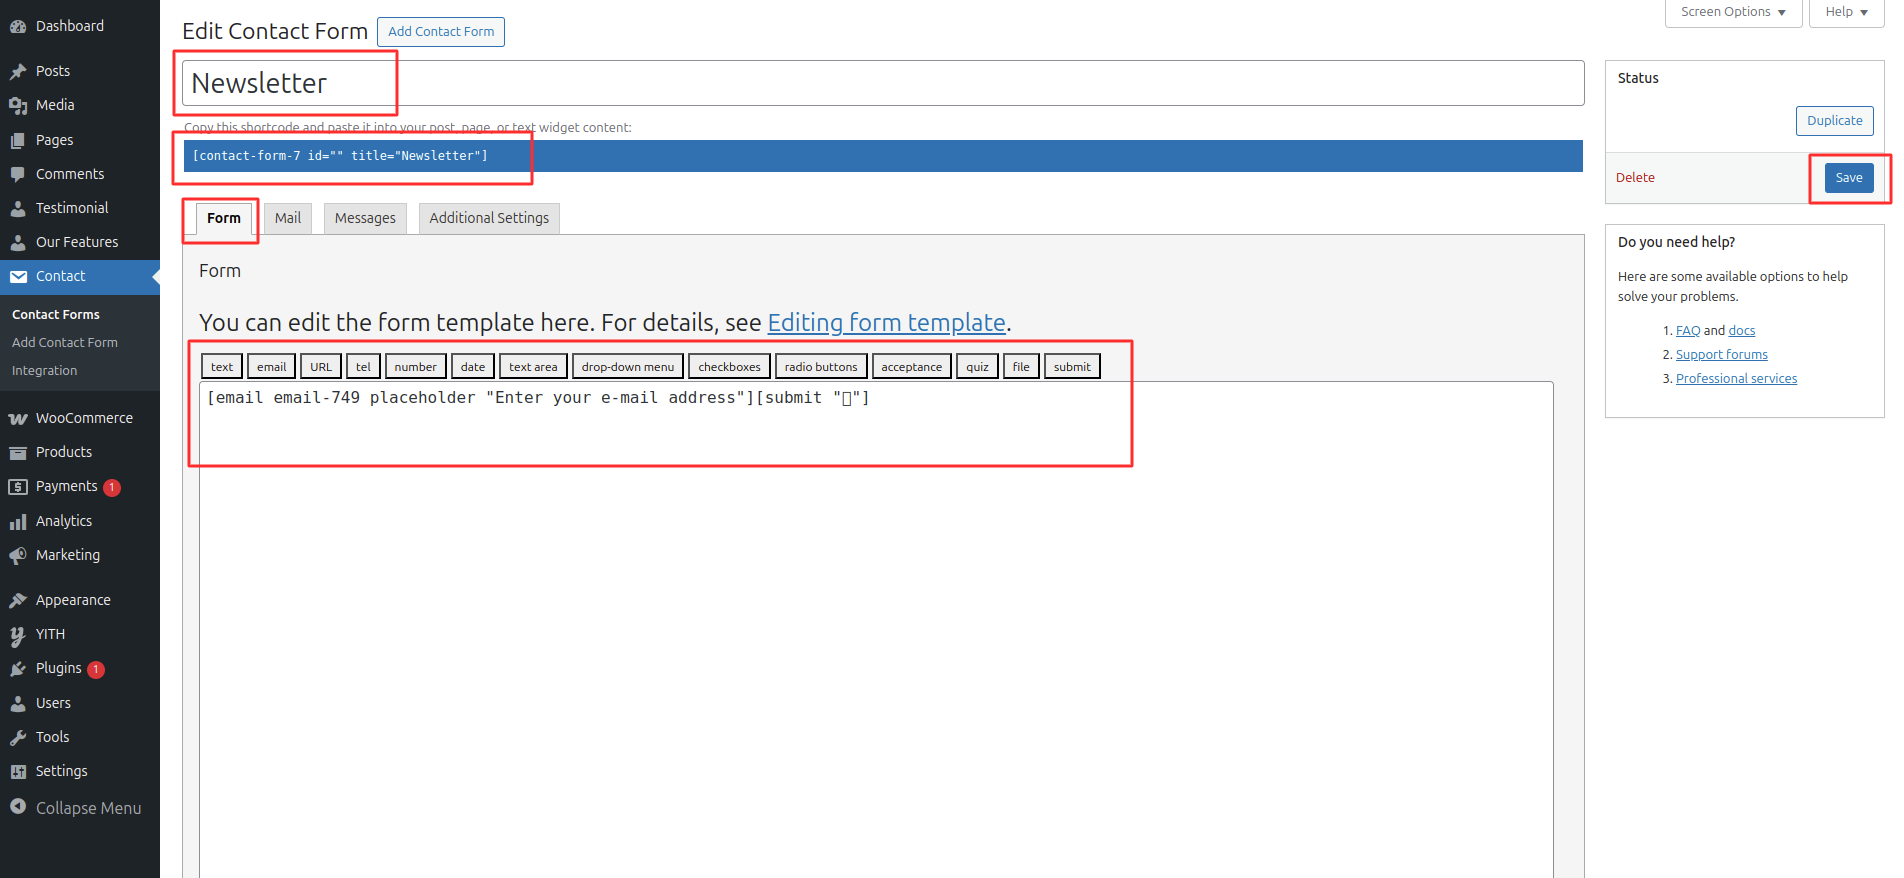Click the Marketing megaphone icon

click(x=18, y=555)
